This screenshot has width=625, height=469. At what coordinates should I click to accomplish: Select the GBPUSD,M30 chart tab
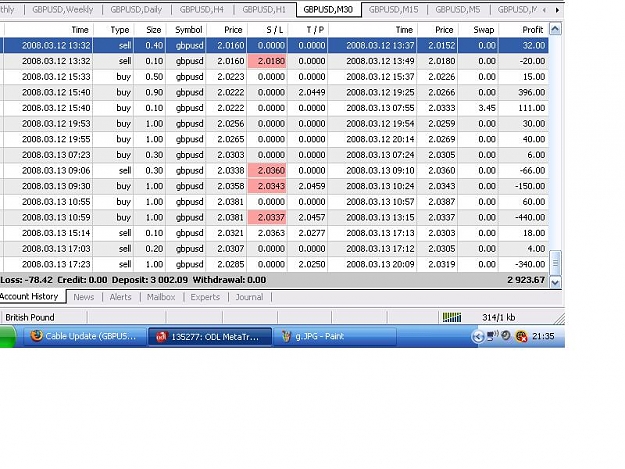[328, 10]
